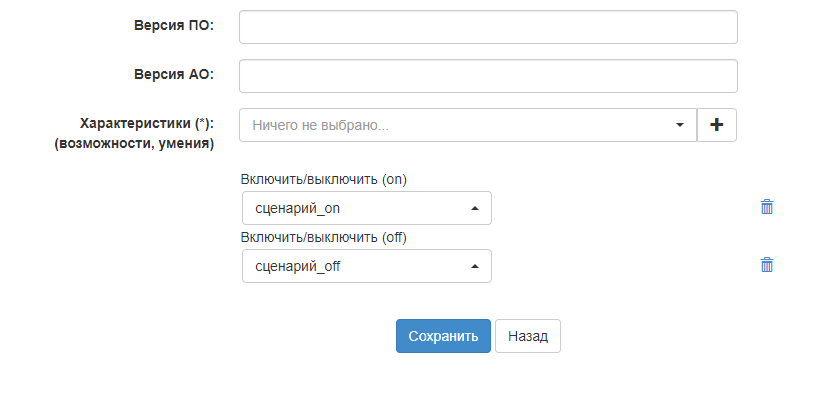Click the arrow inside сценарий_on select
Image resolution: width=828 pixels, height=413 pixels.
click(475, 208)
